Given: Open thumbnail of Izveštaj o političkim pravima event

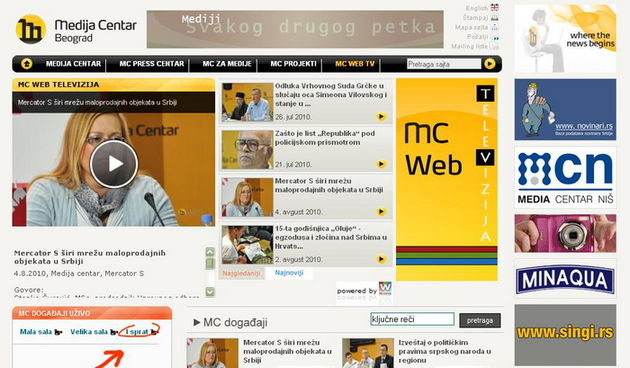Looking at the screenshot, I should (368, 353).
